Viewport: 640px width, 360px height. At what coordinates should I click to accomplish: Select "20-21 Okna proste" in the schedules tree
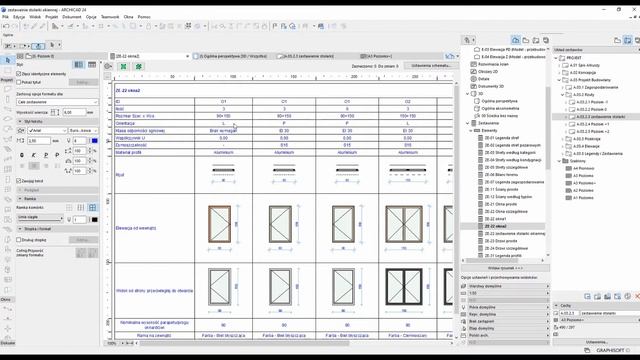(x=500, y=204)
